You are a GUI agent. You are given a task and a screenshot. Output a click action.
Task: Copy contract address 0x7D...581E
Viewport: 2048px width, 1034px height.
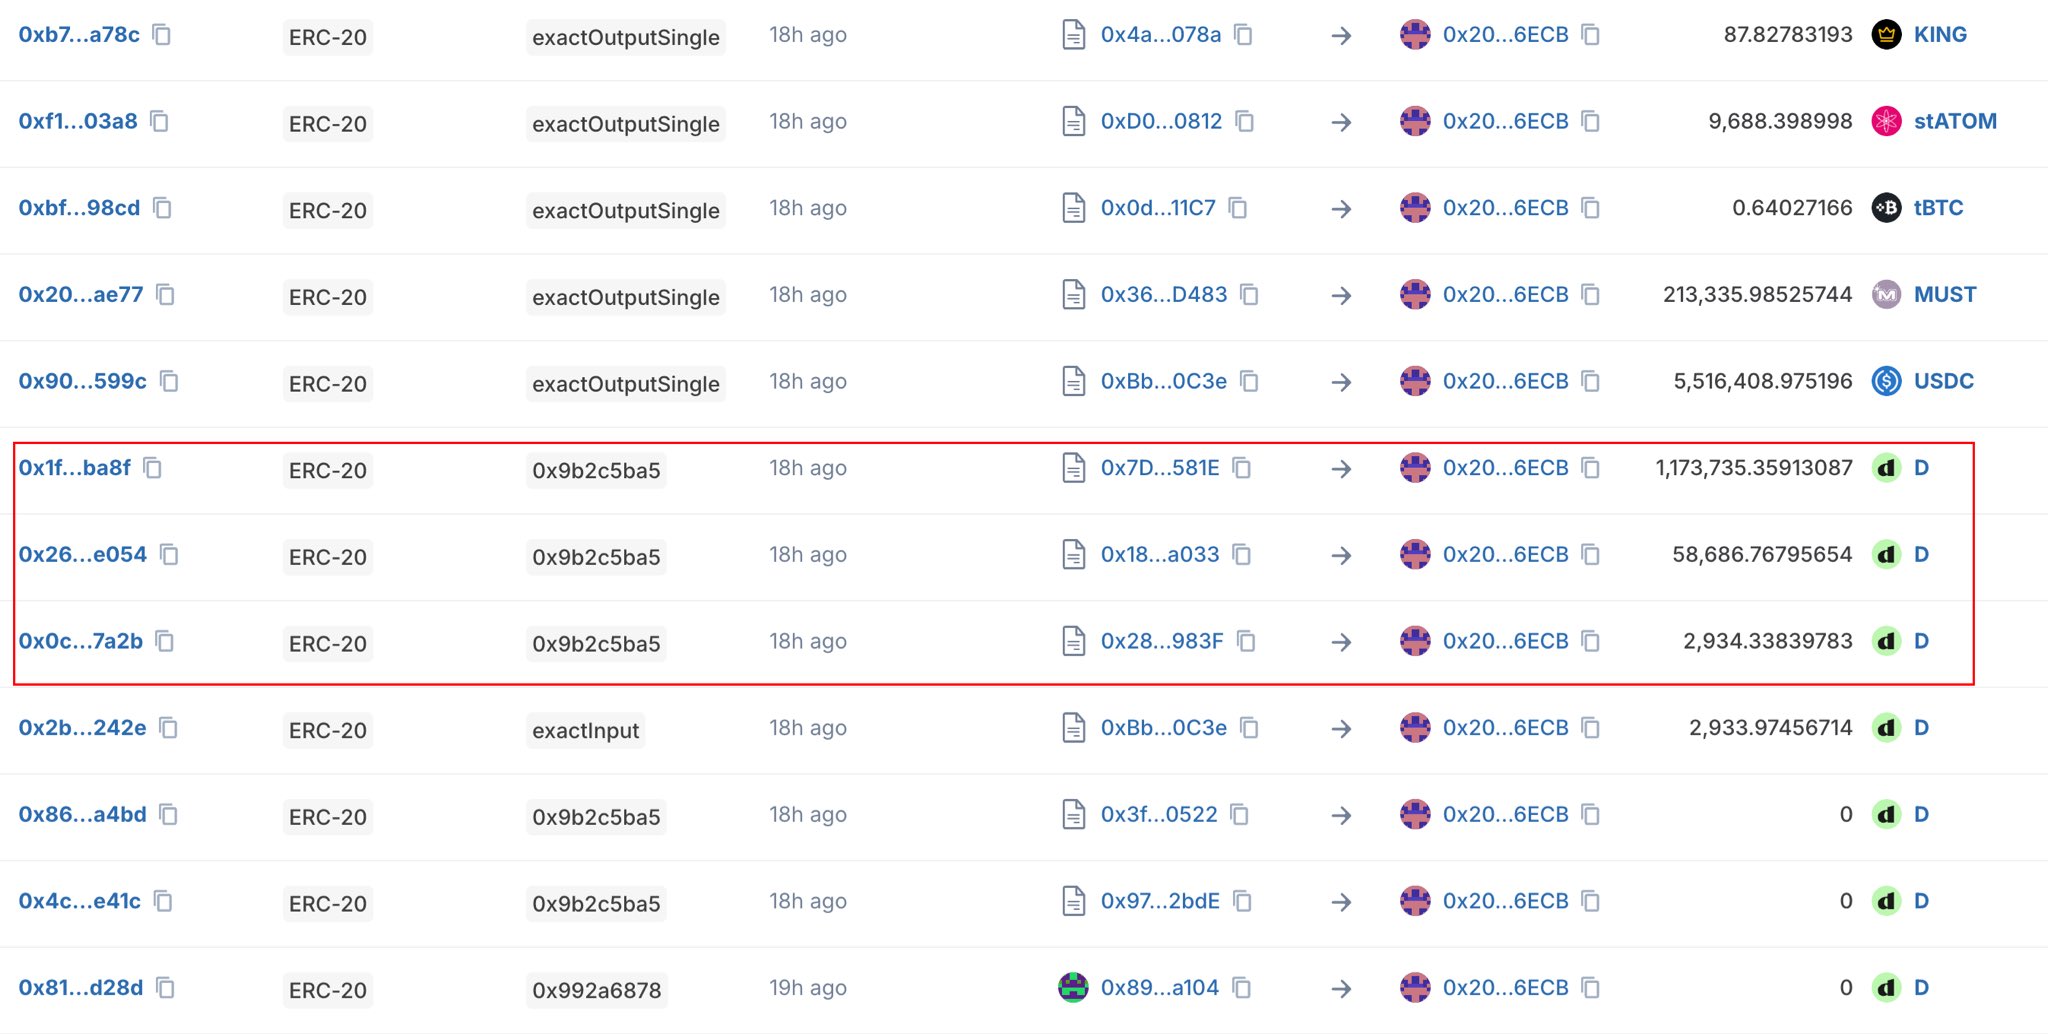[x=1242, y=468]
